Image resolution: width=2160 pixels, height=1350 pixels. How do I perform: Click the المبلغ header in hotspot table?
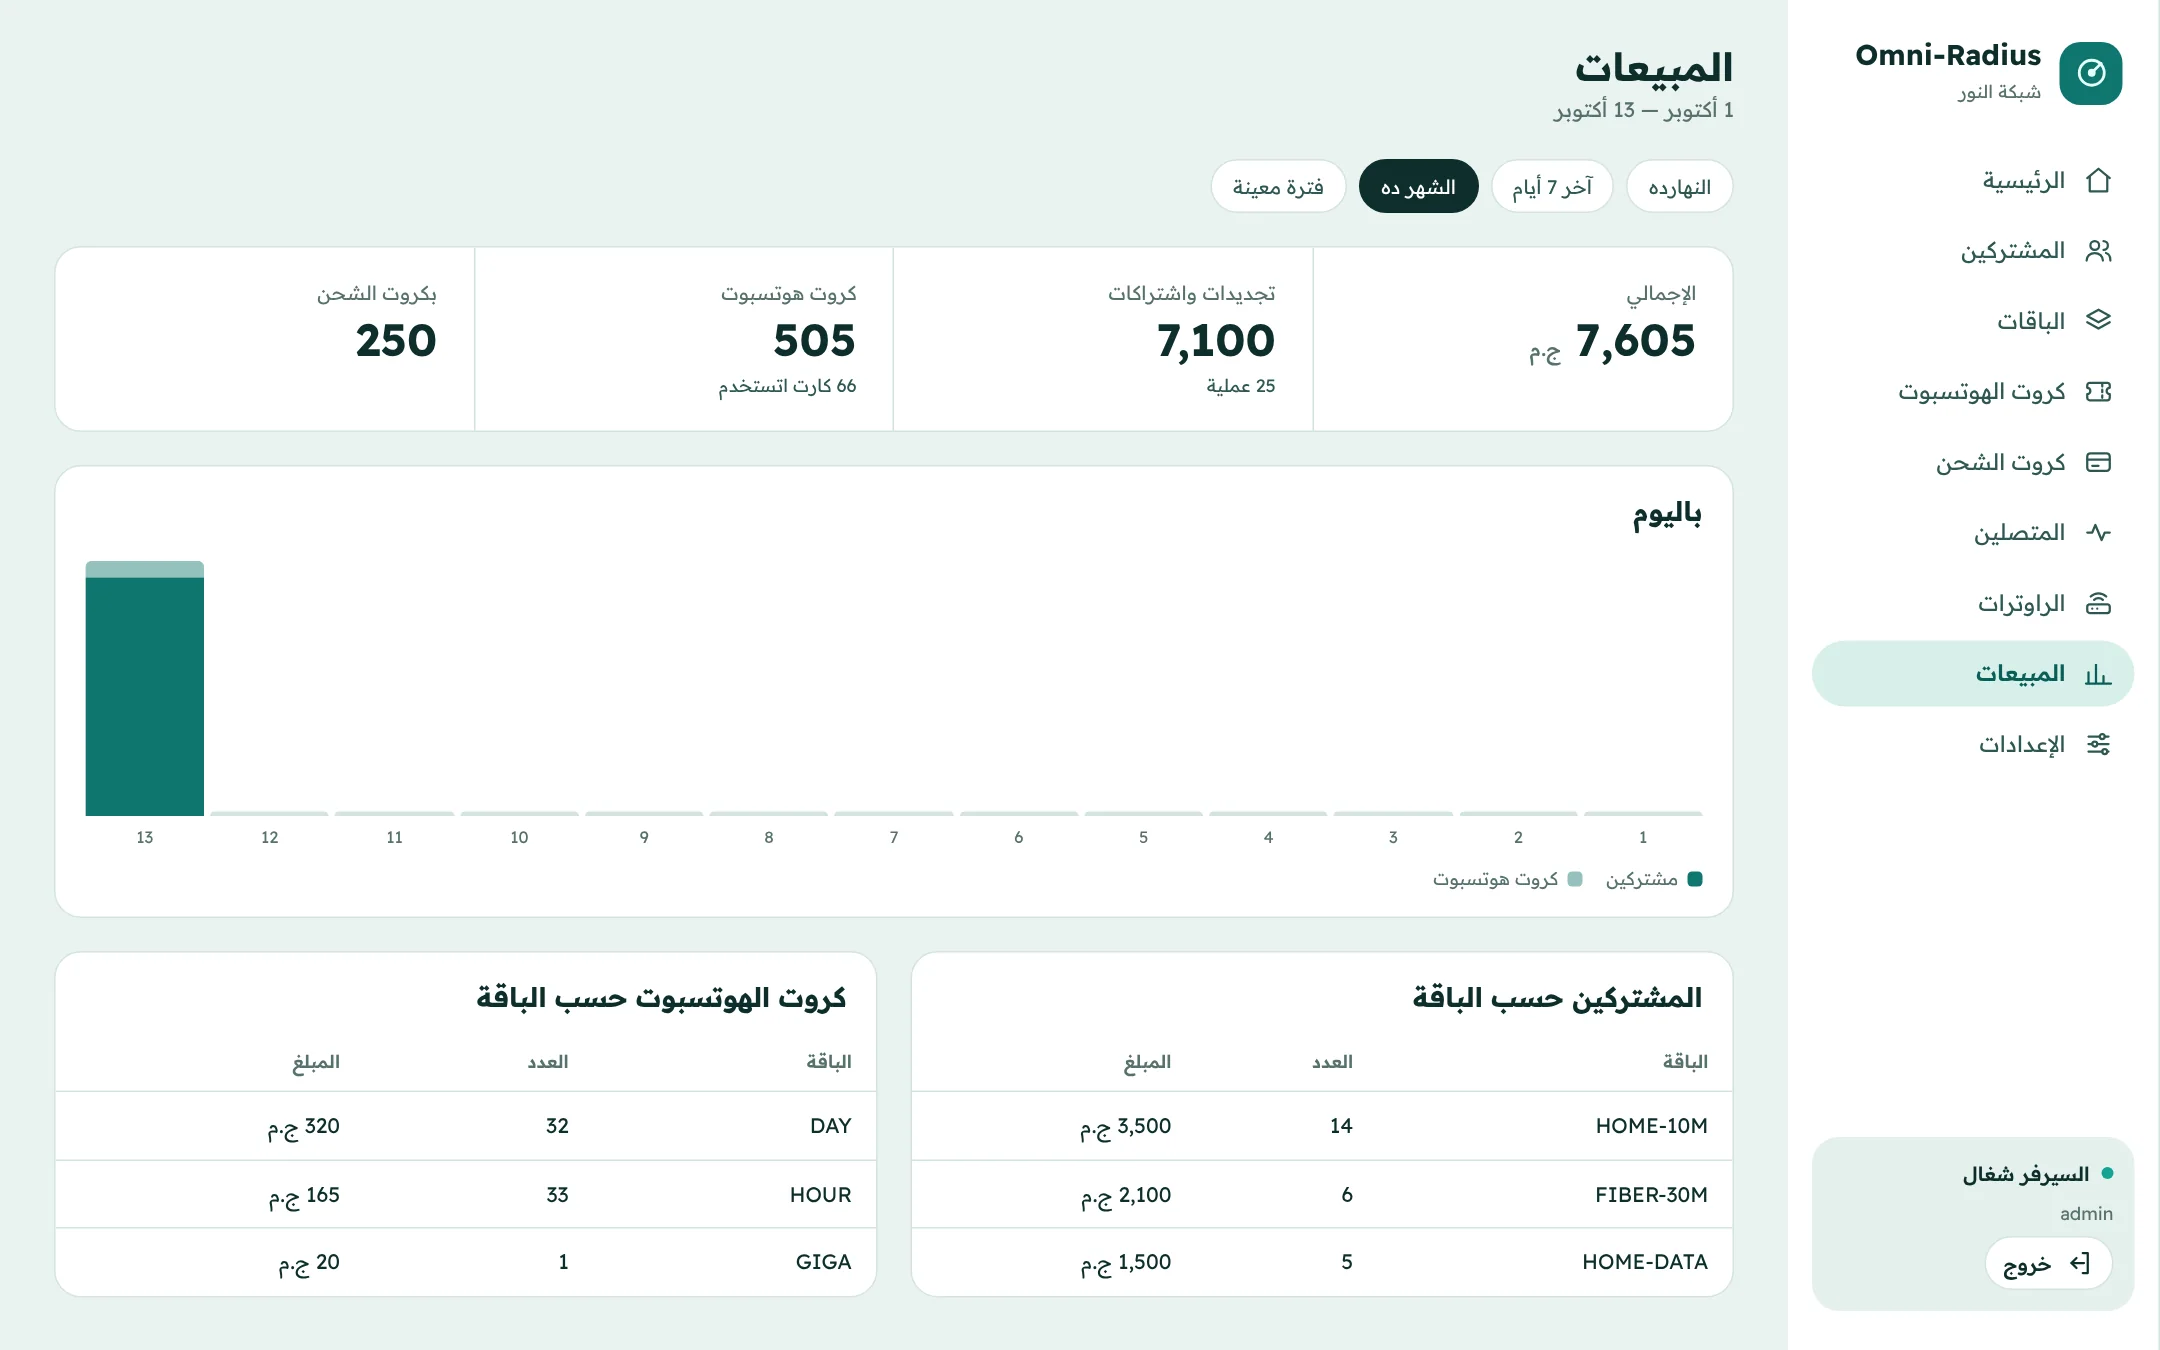coord(316,1062)
